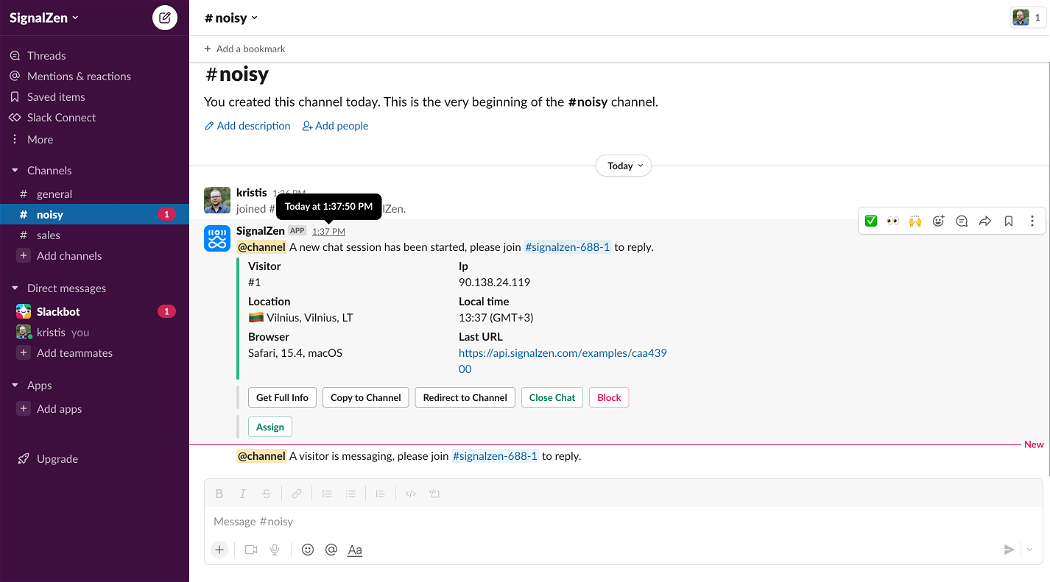Viewport: 1050px width, 582px height.
Task: Click Add description link
Action: [247, 126]
